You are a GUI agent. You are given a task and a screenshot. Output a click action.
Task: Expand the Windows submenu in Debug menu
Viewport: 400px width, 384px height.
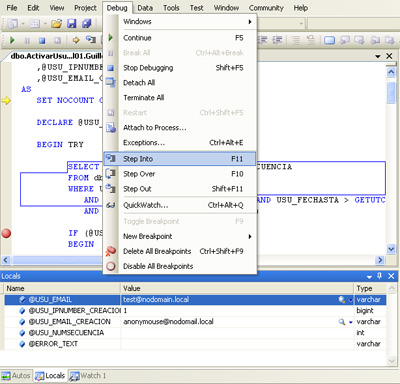[180, 22]
